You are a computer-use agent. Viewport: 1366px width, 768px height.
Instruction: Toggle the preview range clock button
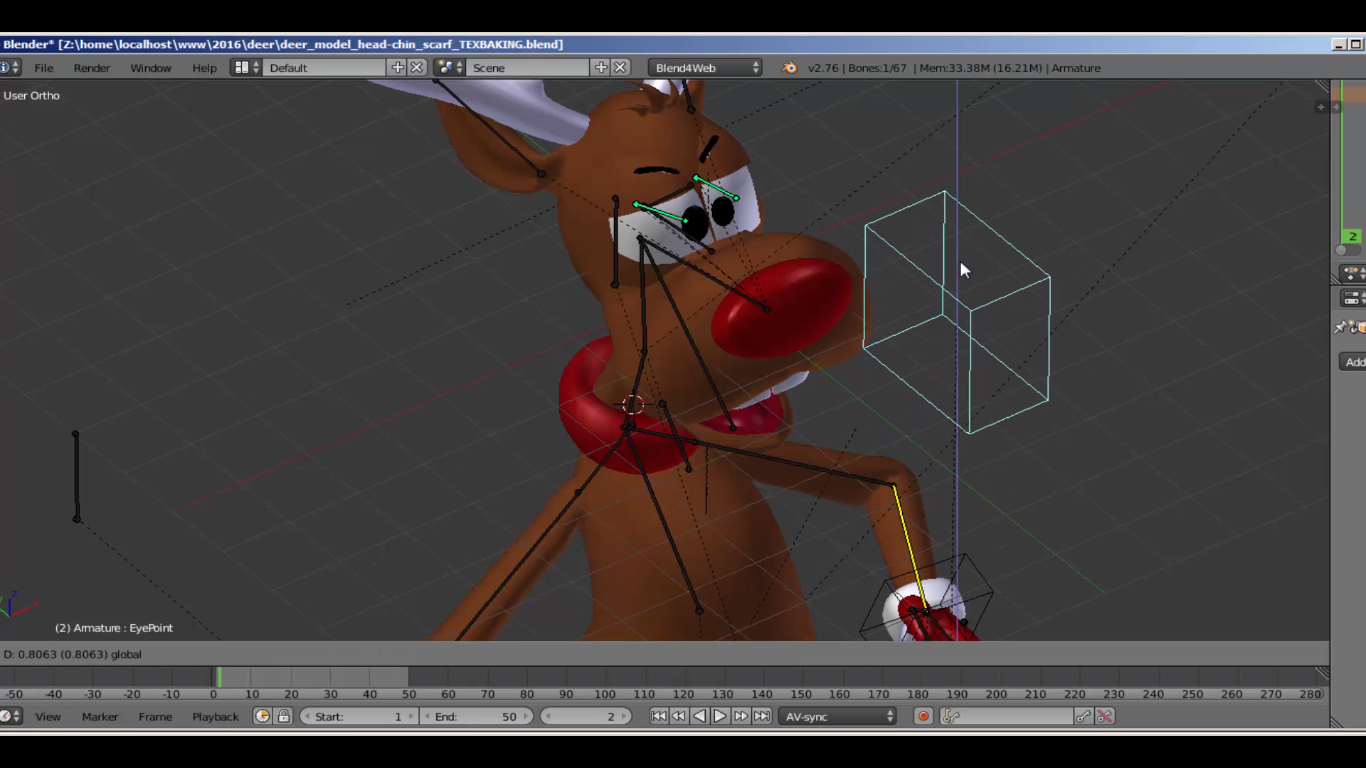click(262, 716)
